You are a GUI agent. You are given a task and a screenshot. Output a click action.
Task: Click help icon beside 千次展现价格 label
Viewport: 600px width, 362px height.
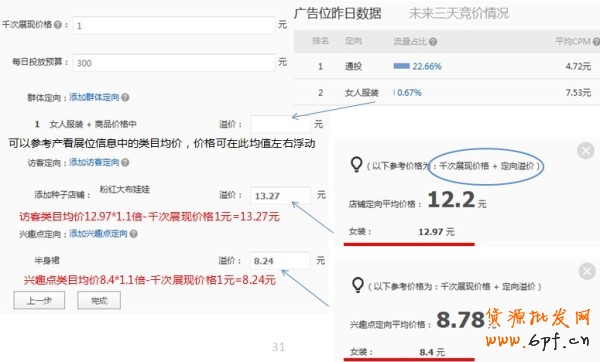coord(58,25)
